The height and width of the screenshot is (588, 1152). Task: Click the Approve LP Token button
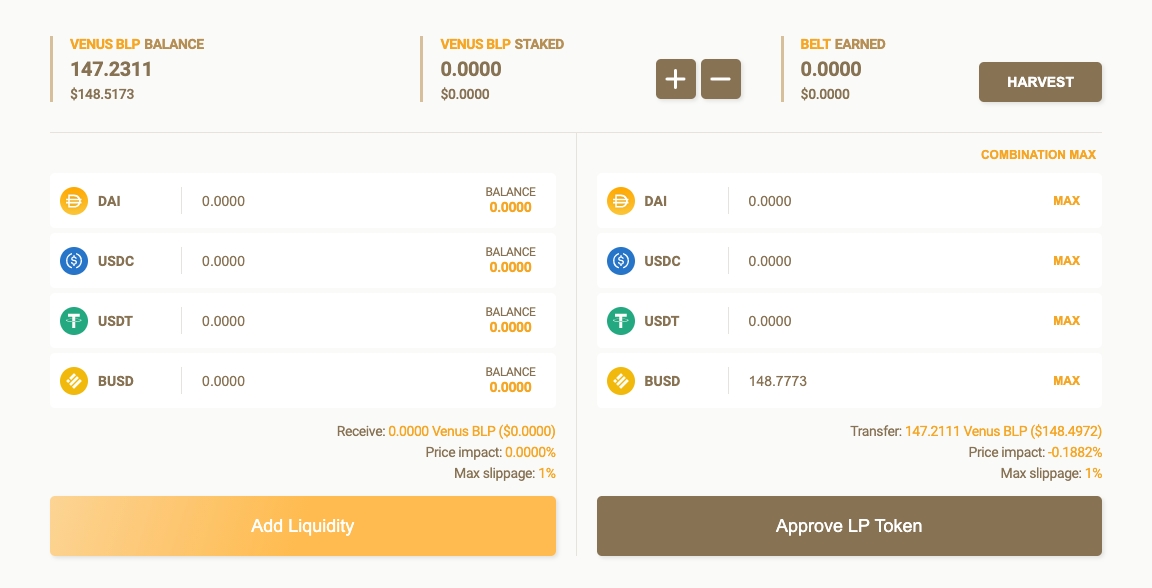849,526
